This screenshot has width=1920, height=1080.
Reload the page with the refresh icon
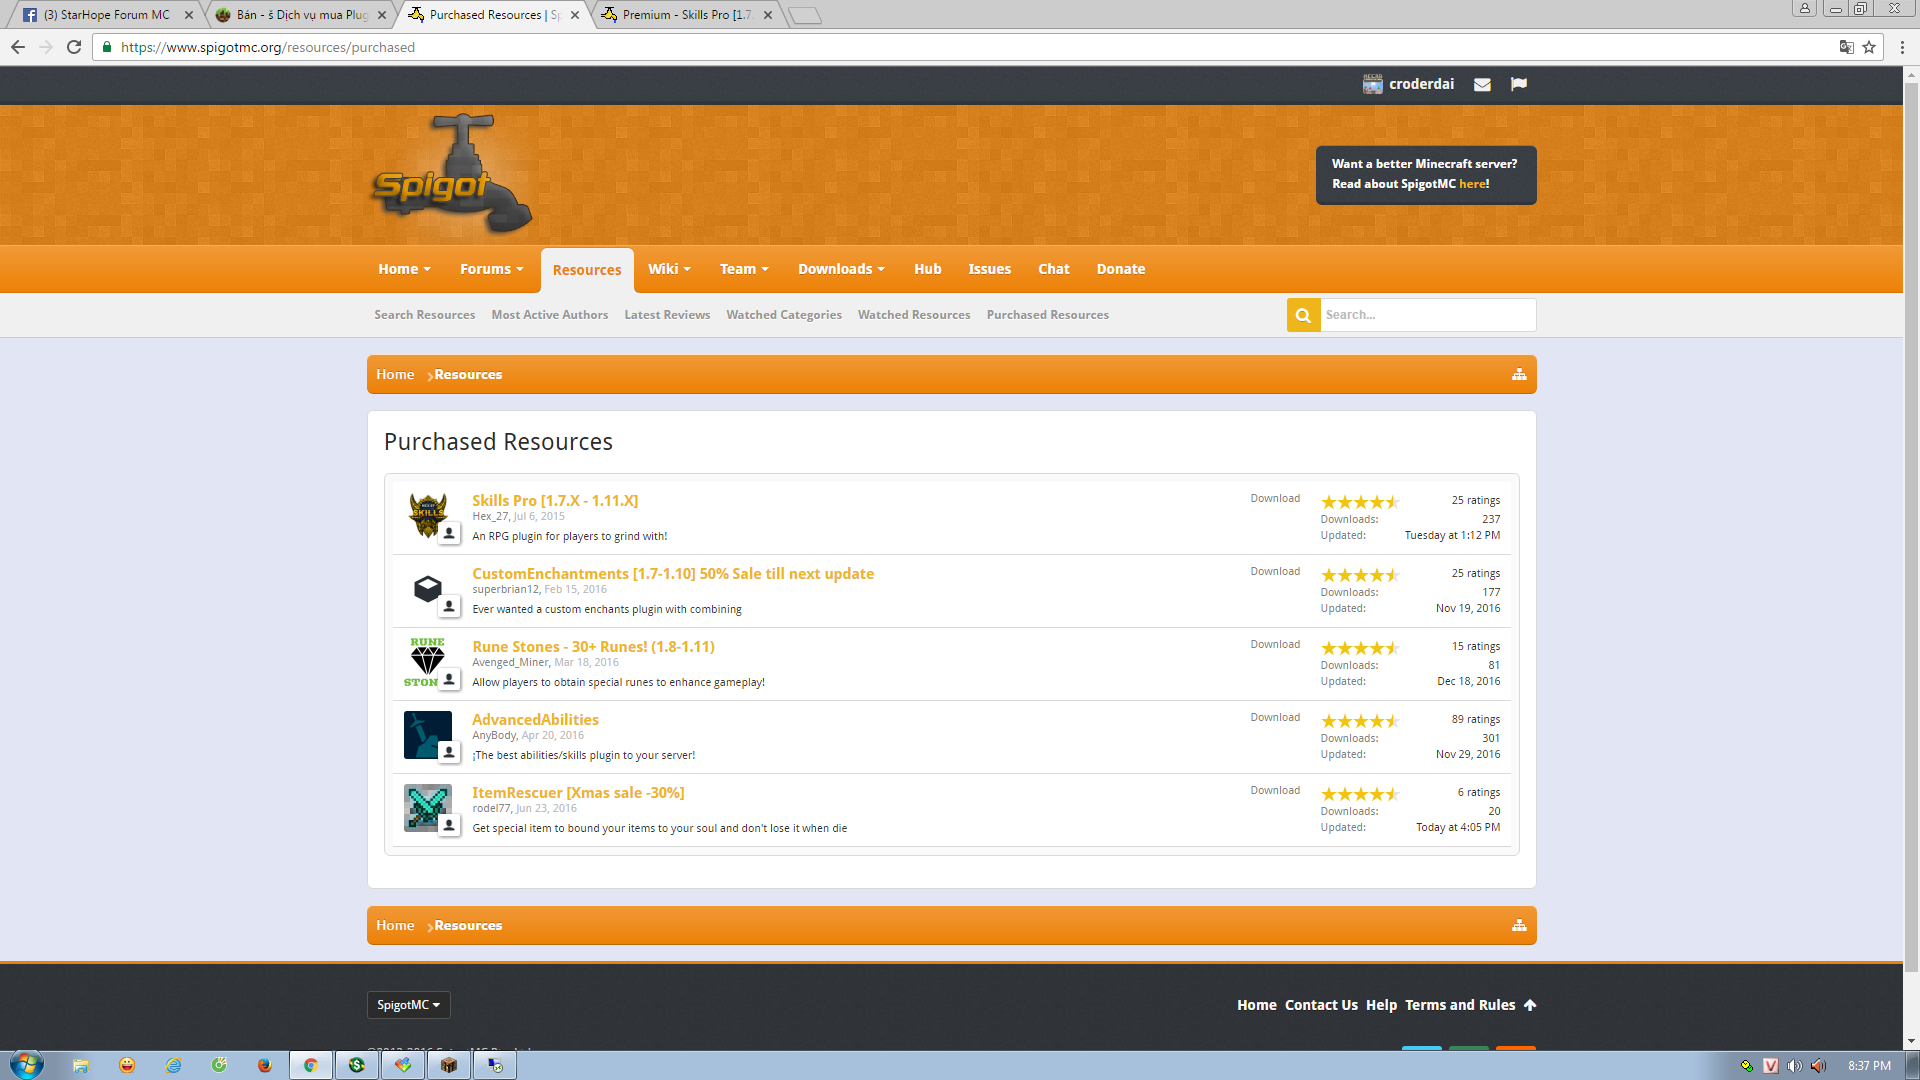point(74,47)
